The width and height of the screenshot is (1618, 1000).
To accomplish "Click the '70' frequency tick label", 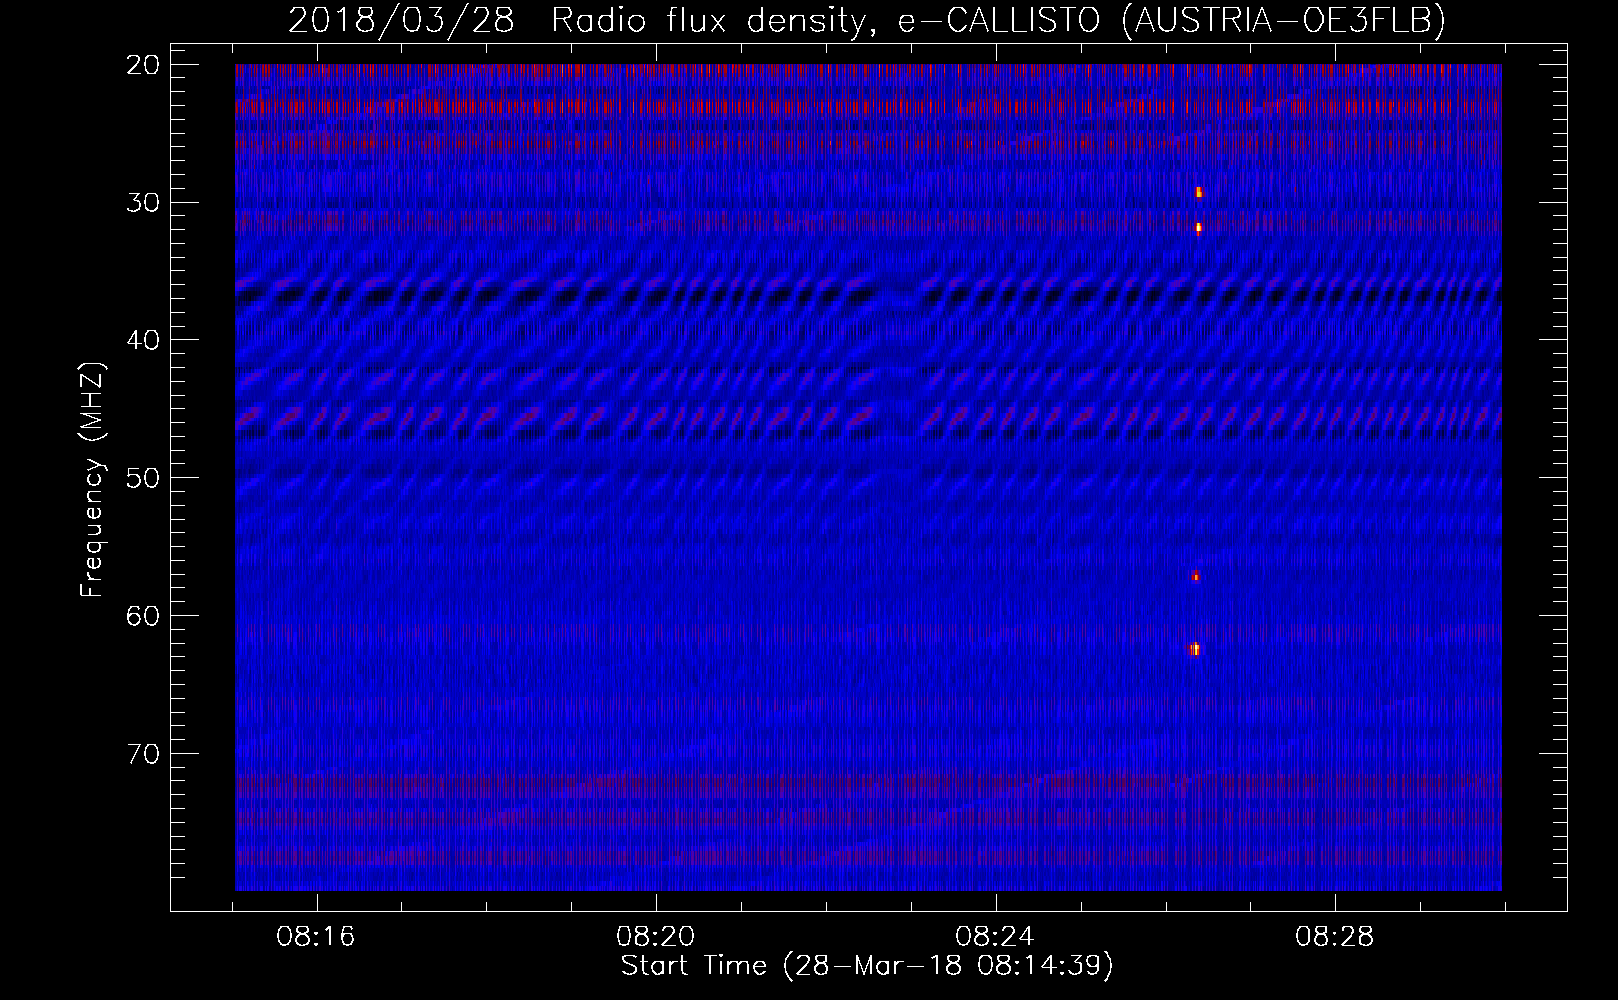I will coord(143,753).
